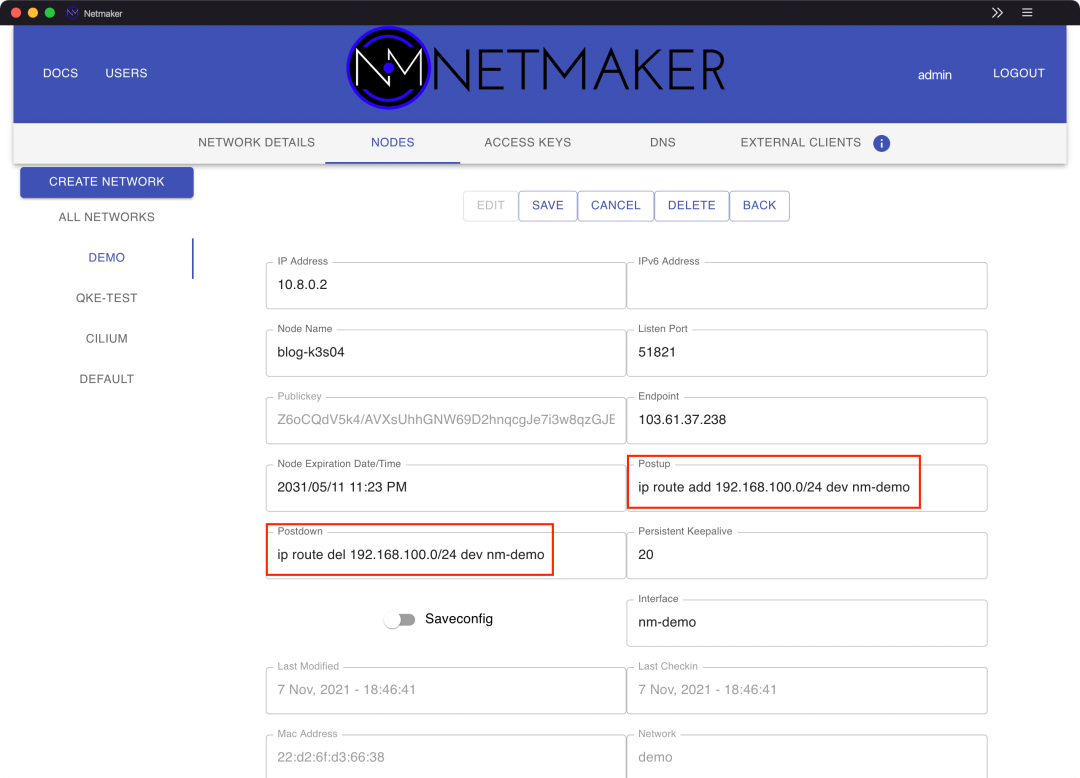This screenshot has height=778, width=1080.
Task: Go to the DNS tab
Action: coord(663,143)
